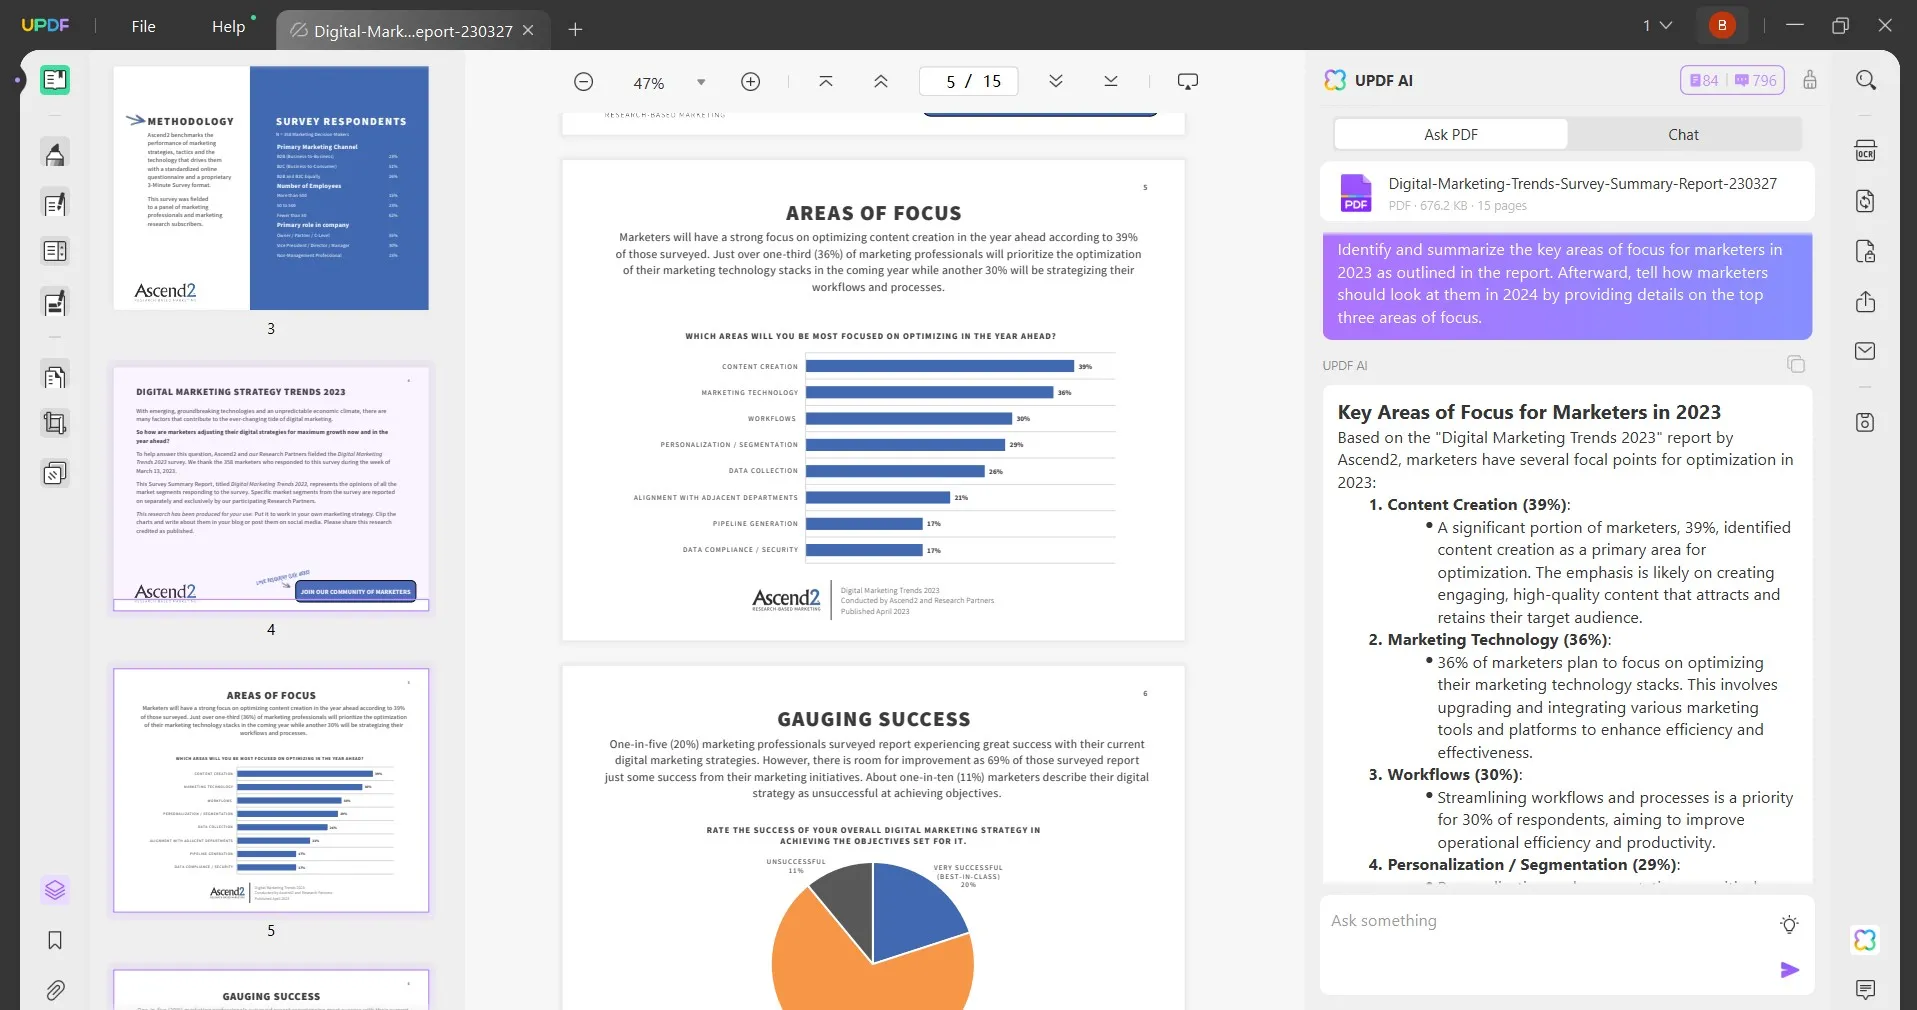
Task: Open the File menu
Action: (x=144, y=26)
